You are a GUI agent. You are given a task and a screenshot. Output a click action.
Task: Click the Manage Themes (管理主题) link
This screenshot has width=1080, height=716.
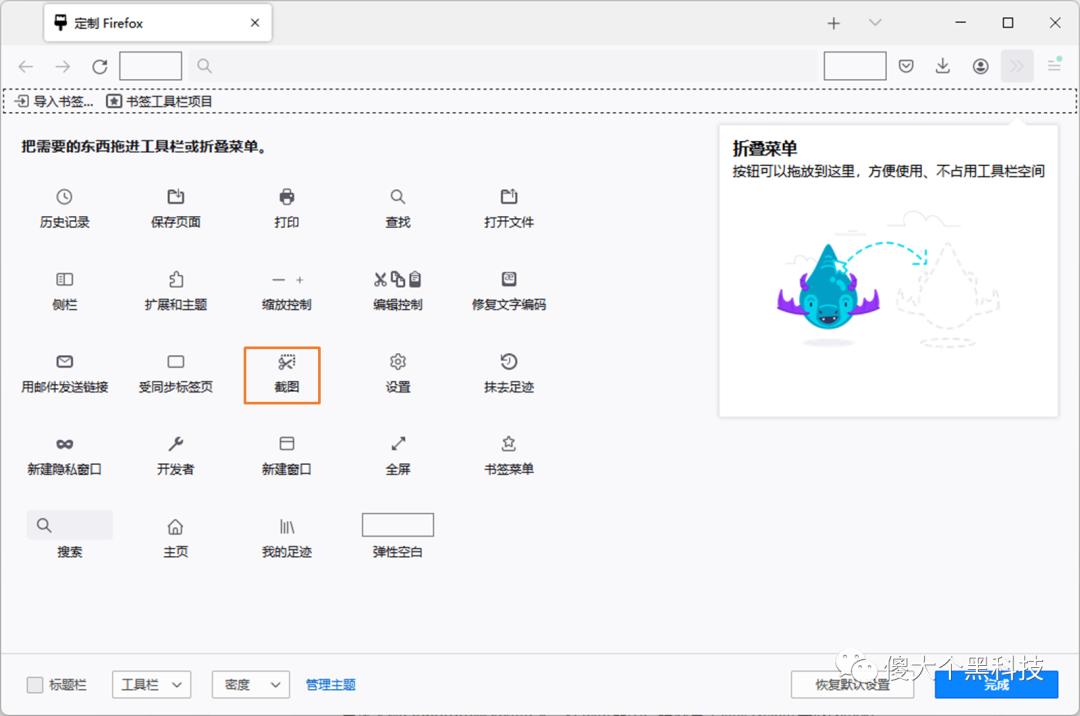tap(331, 684)
